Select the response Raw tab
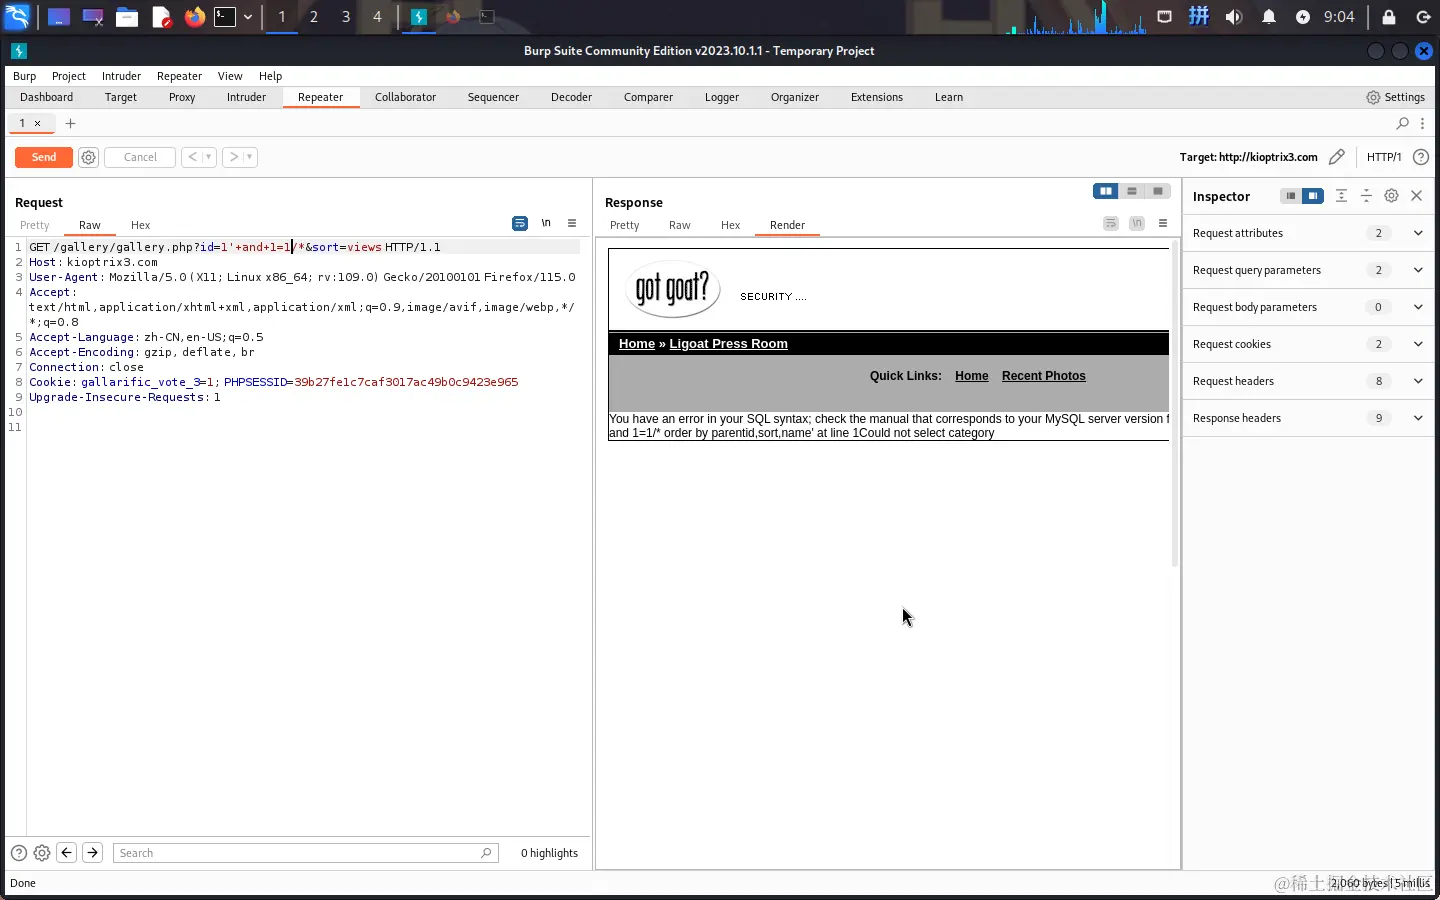This screenshot has width=1440, height=900. 680,225
